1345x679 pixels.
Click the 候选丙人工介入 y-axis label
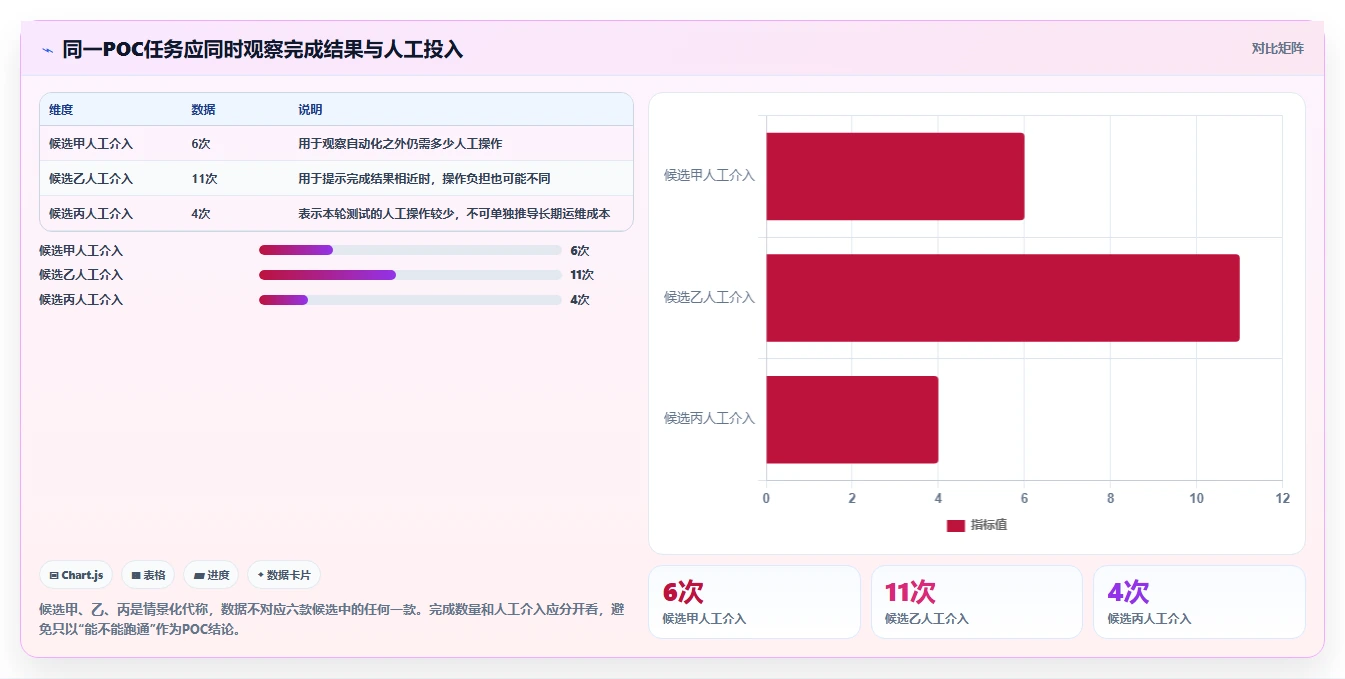[709, 418]
